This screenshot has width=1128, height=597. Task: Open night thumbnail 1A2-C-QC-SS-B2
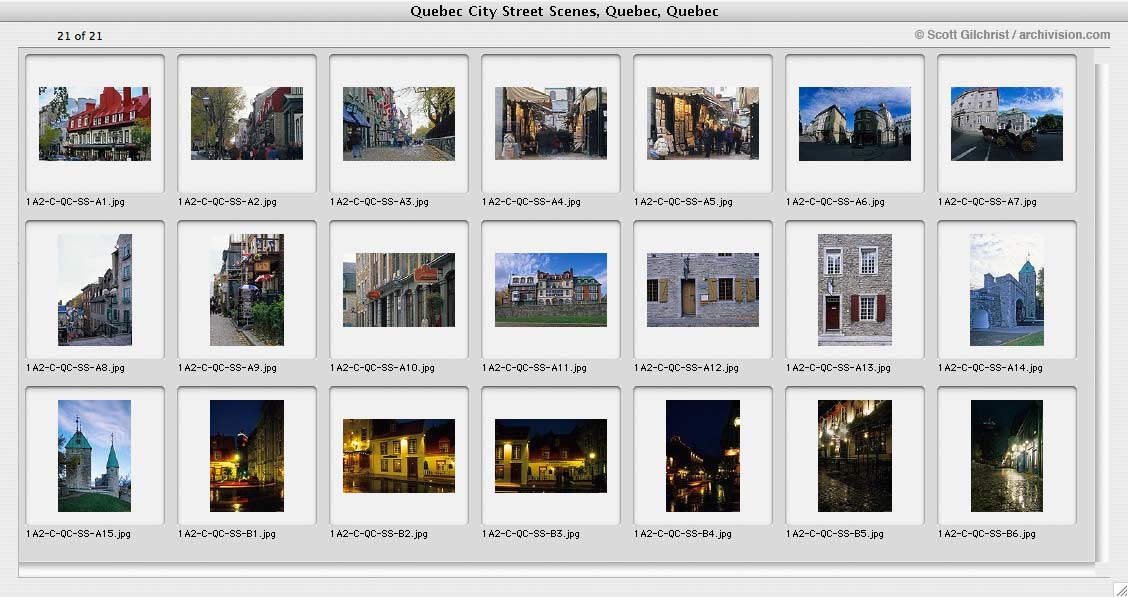[x=399, y=456]
